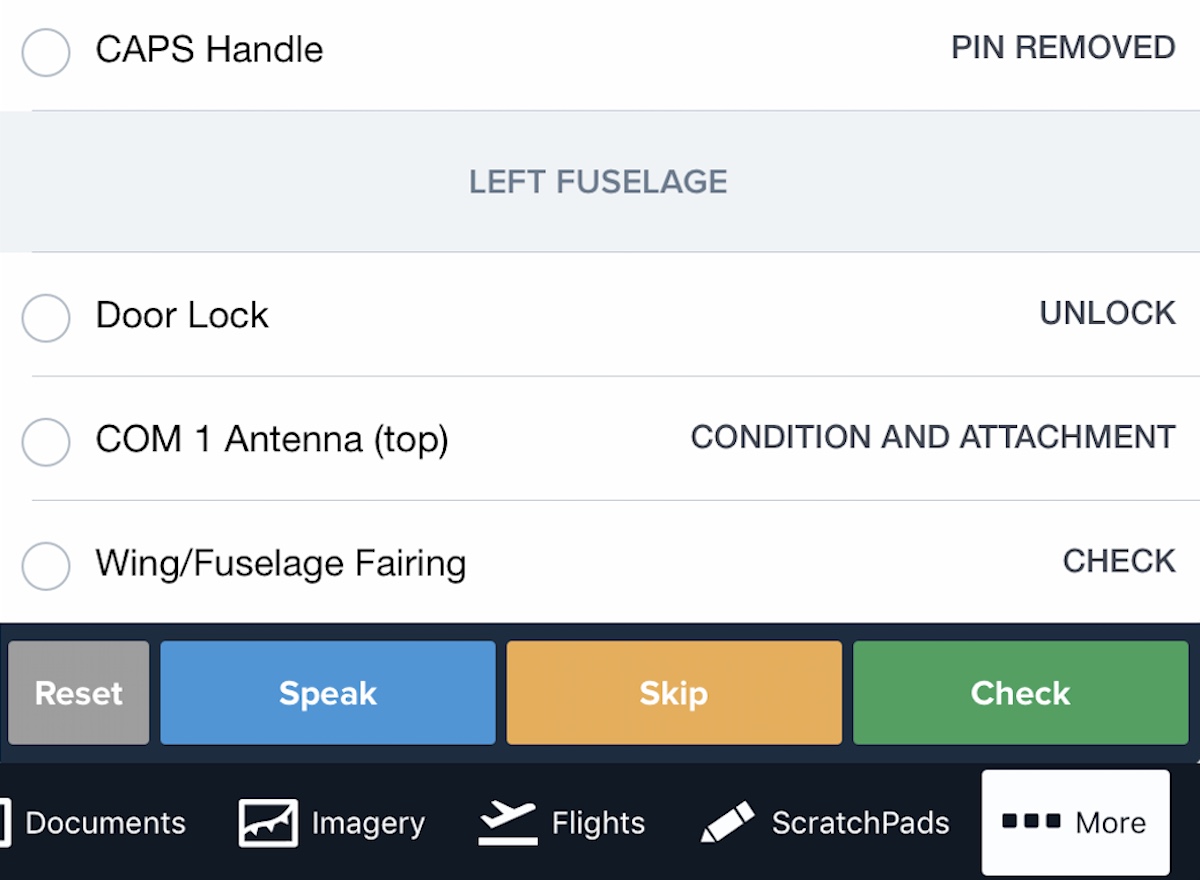Check off the Door Lock circle
The height and width of the screenshot is (880, 1200).
pos(46,318)
